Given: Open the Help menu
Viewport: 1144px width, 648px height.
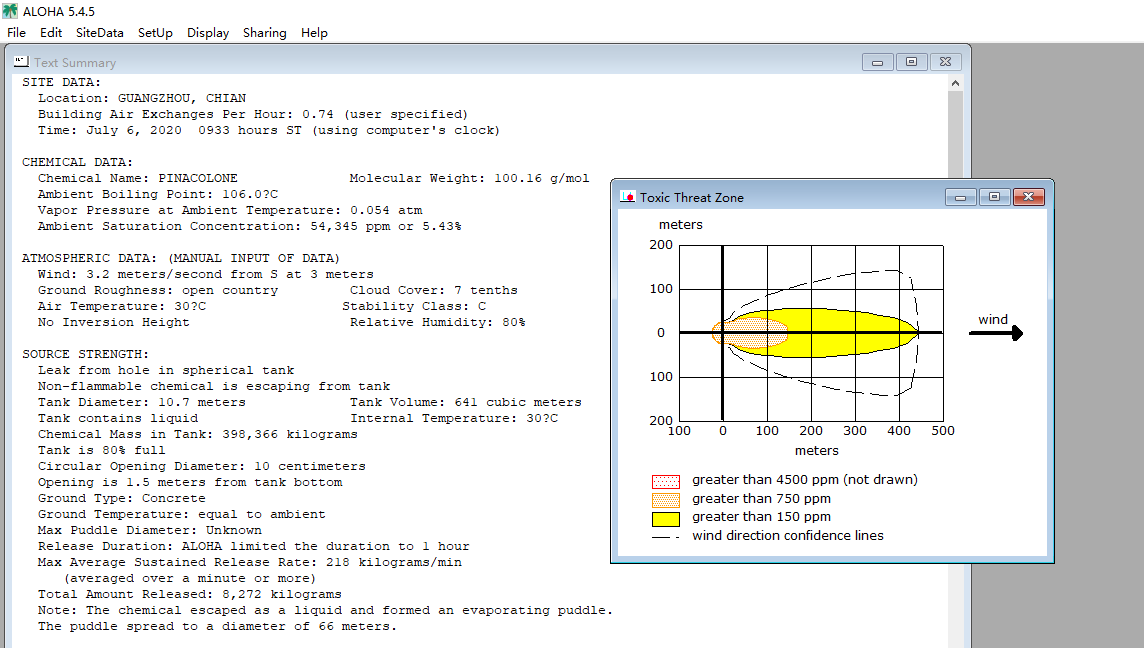Looking at the screenshot, I should (314, 33).
